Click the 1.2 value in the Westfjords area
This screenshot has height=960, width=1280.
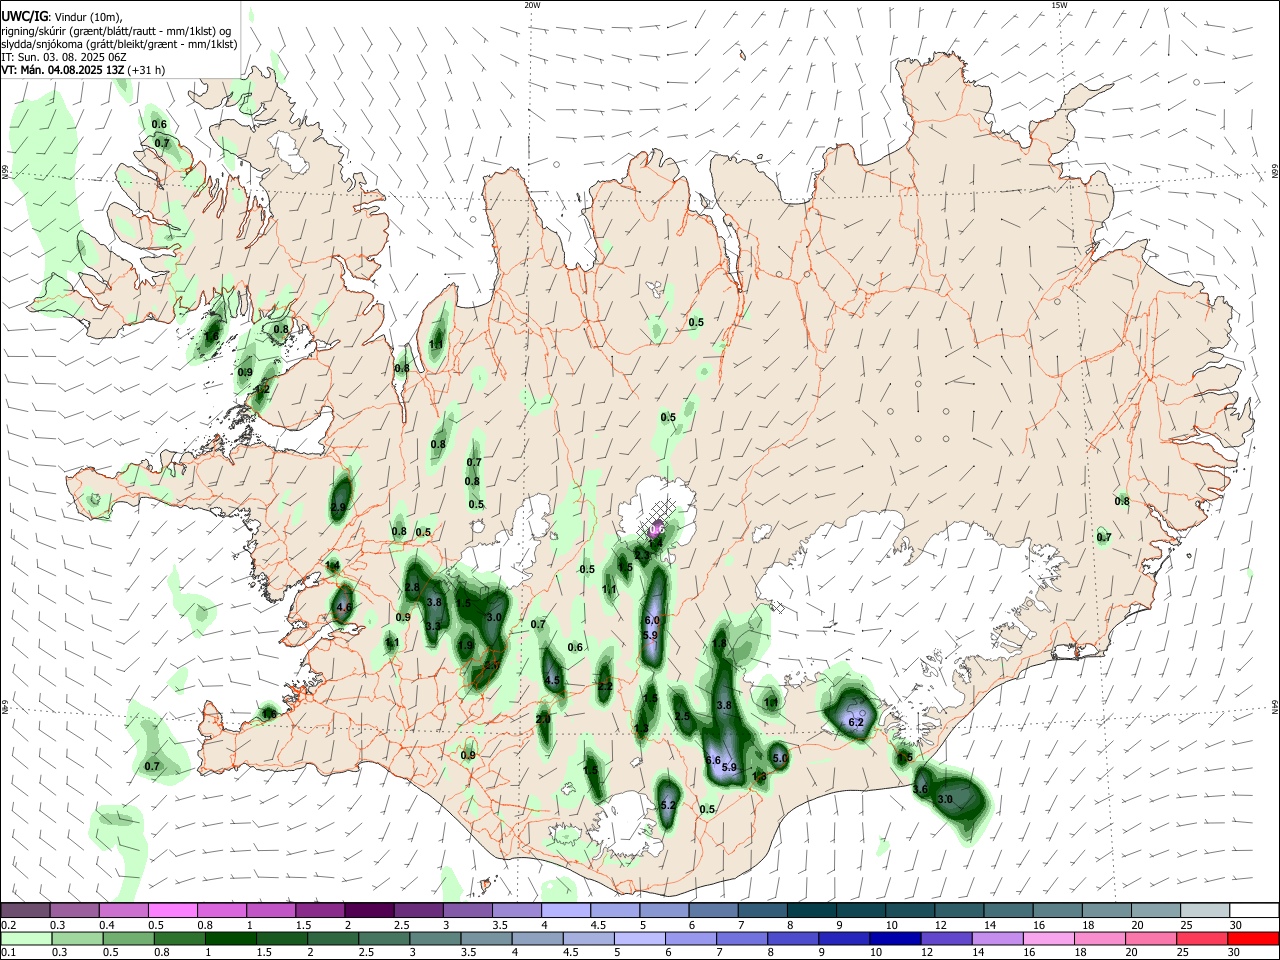pyautogui.click(x=262, y=389)
